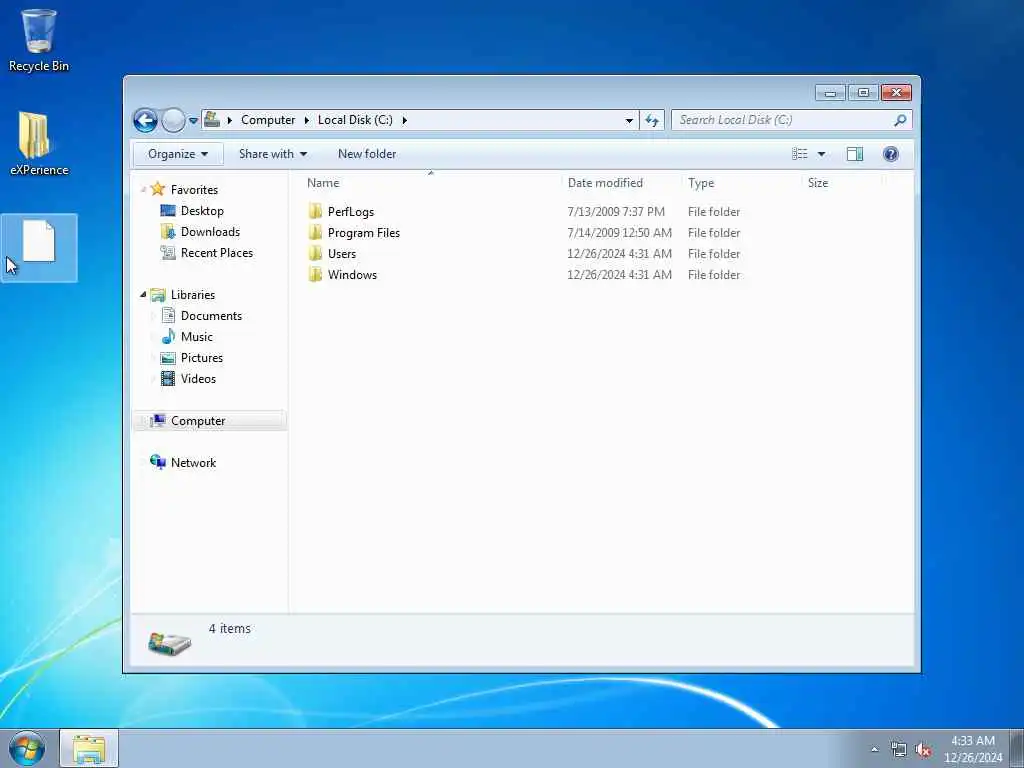Open the Share with menu

click(272, 154)
